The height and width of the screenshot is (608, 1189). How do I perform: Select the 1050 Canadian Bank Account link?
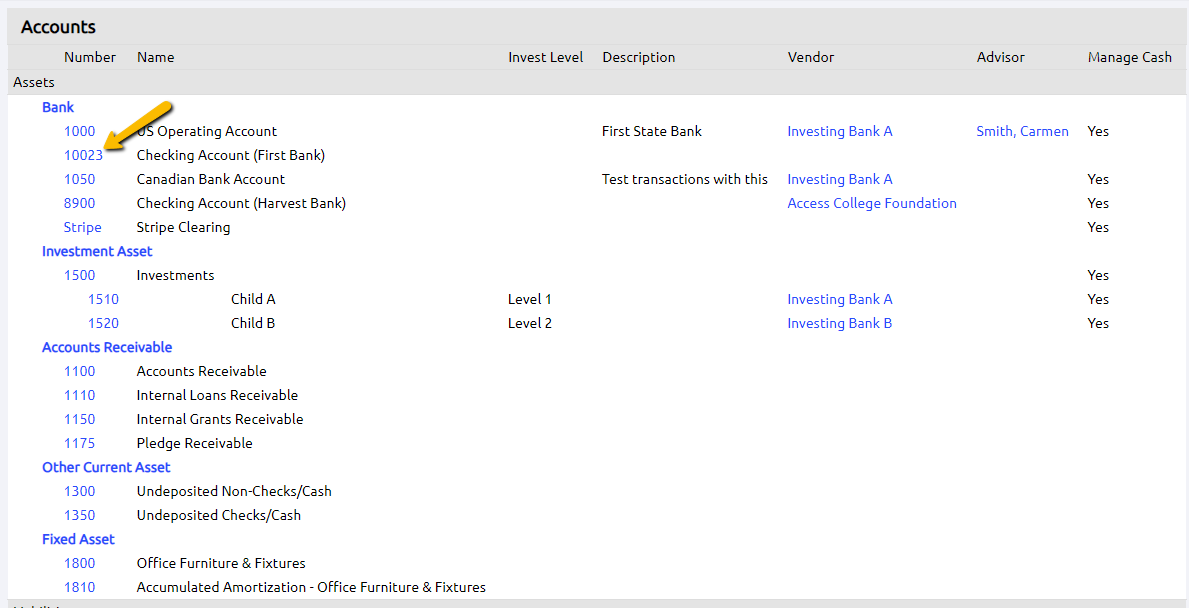pyautogui.click(x=79, y=179)
